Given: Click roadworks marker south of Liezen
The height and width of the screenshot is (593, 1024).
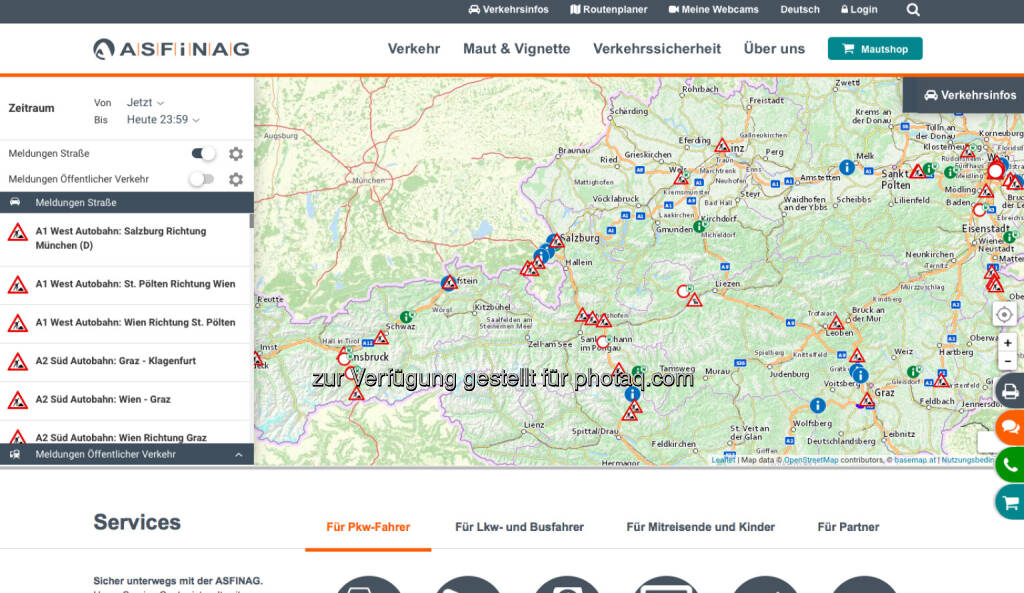Looking at the screenshot, I should click(694, 300).
